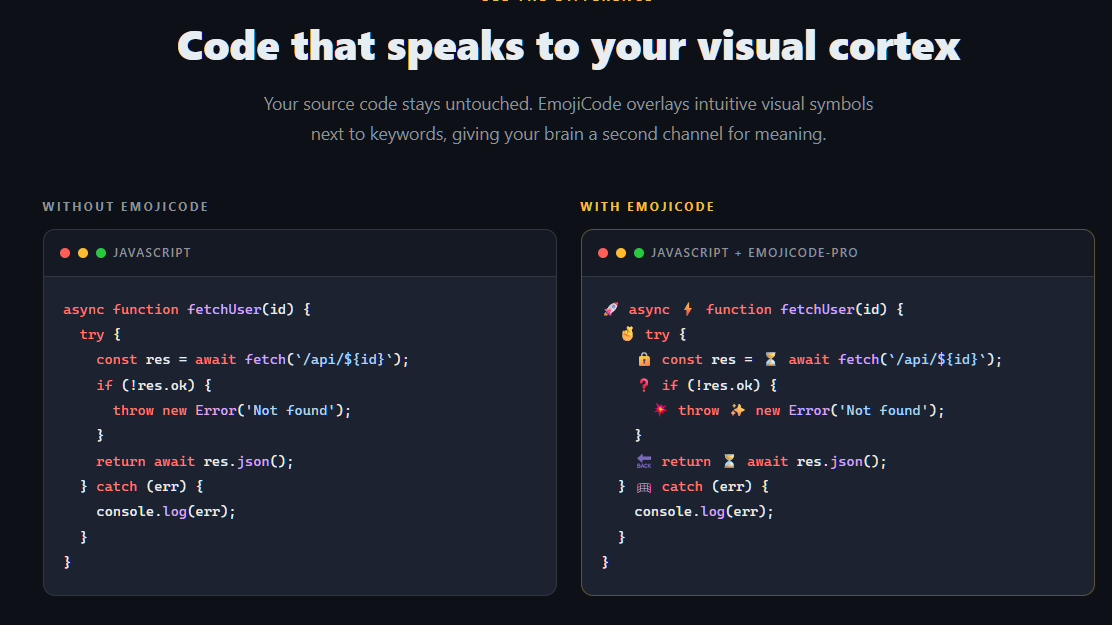Click the lock emoji before const
The height and width of the screenshot is (625, 1112).
pyautogui.click(x=644, y=360)
